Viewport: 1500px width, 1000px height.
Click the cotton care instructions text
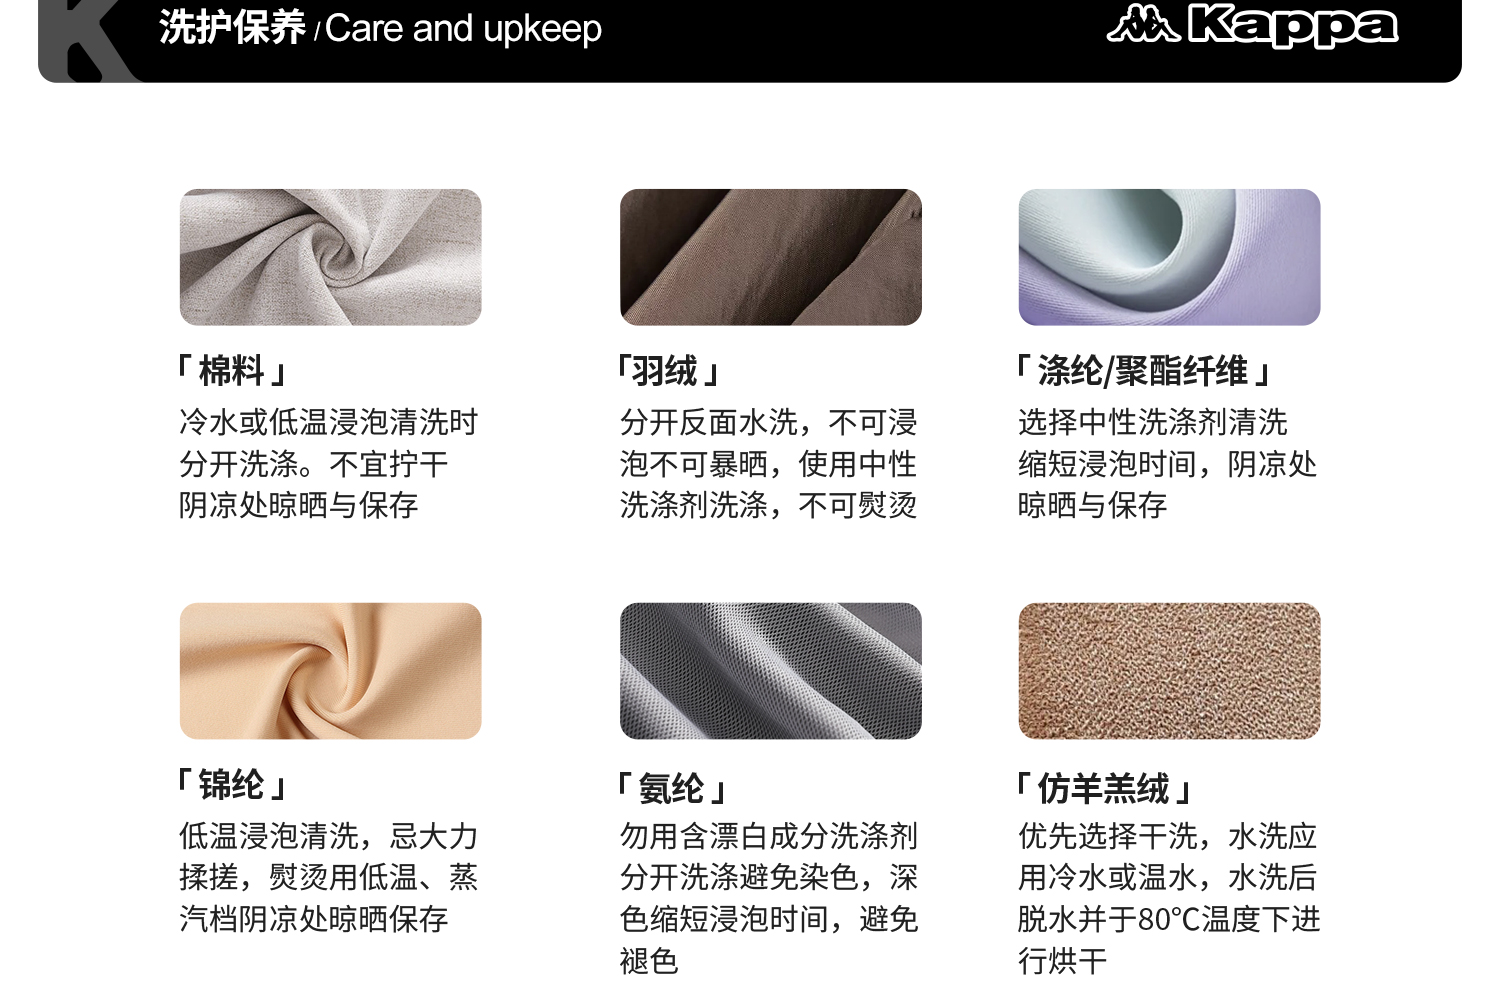coord(328,464)
